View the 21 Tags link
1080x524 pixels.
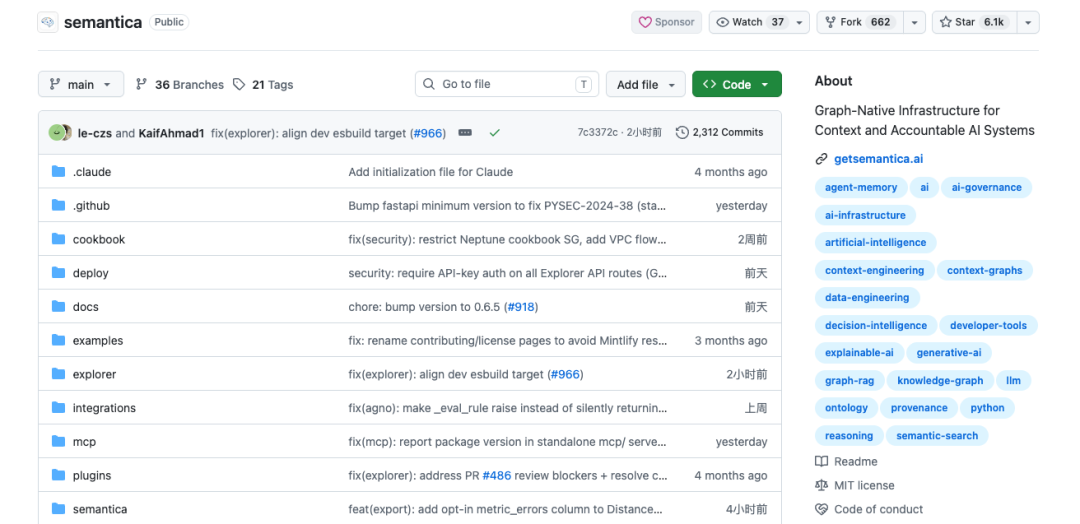tap(263, 85)
